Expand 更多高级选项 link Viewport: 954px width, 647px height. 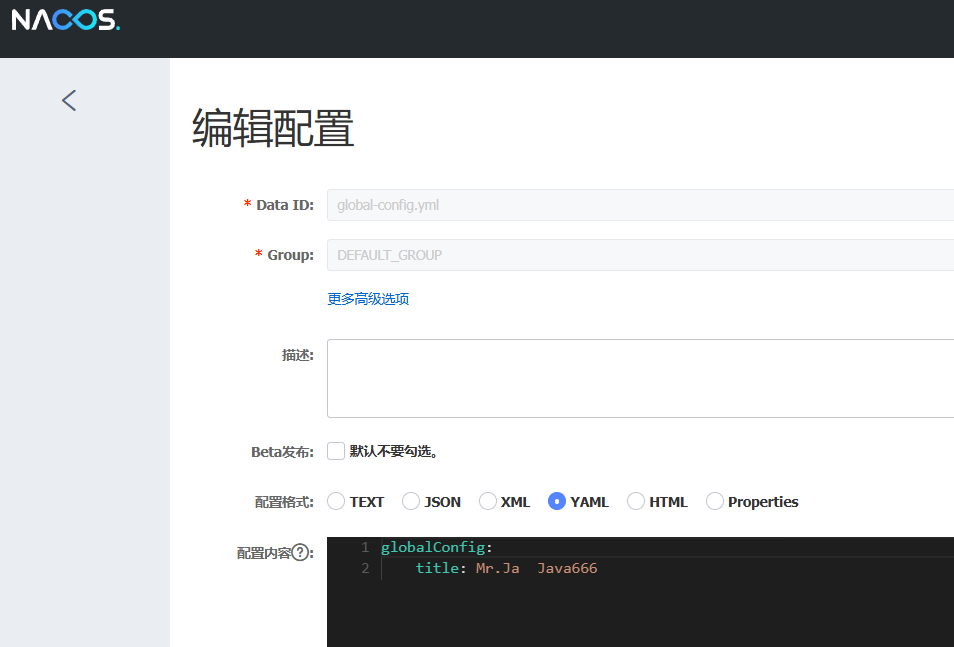tap(368, 299)
